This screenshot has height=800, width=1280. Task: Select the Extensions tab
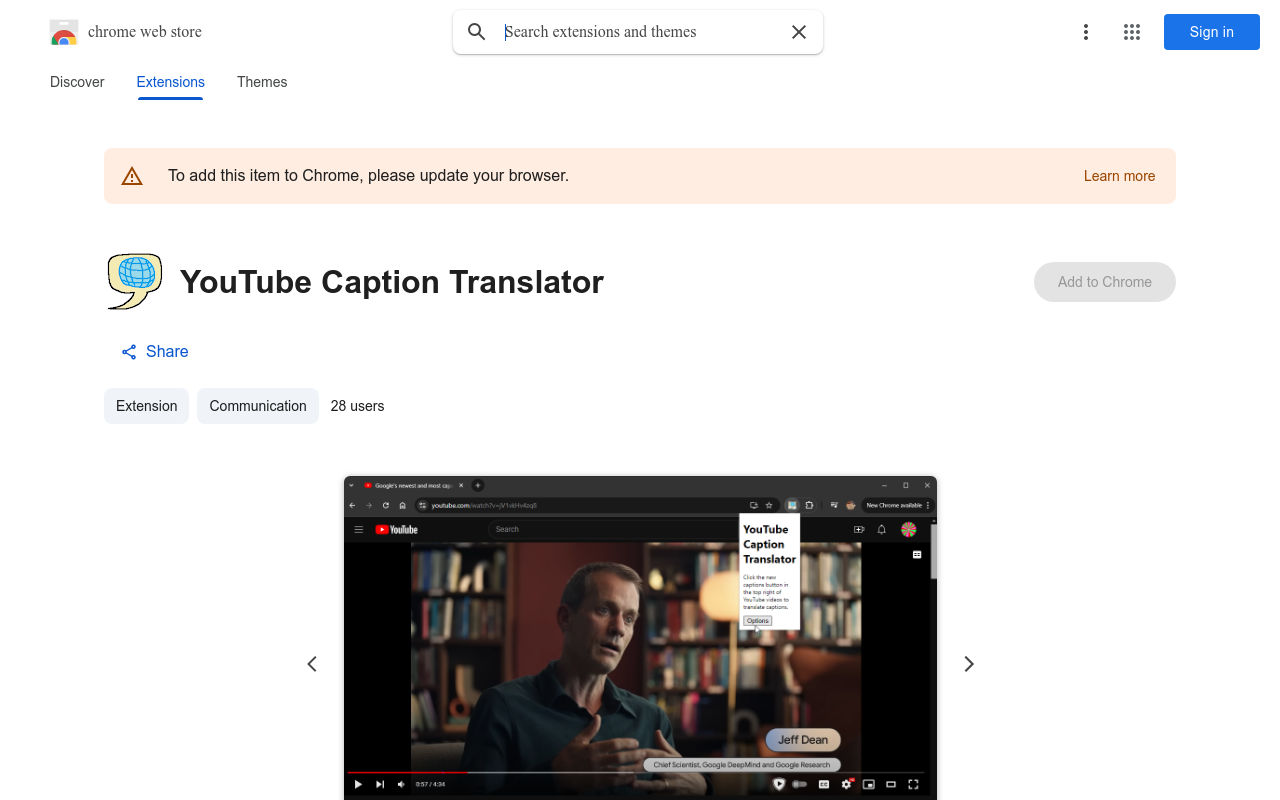click(x=170, y=82)
